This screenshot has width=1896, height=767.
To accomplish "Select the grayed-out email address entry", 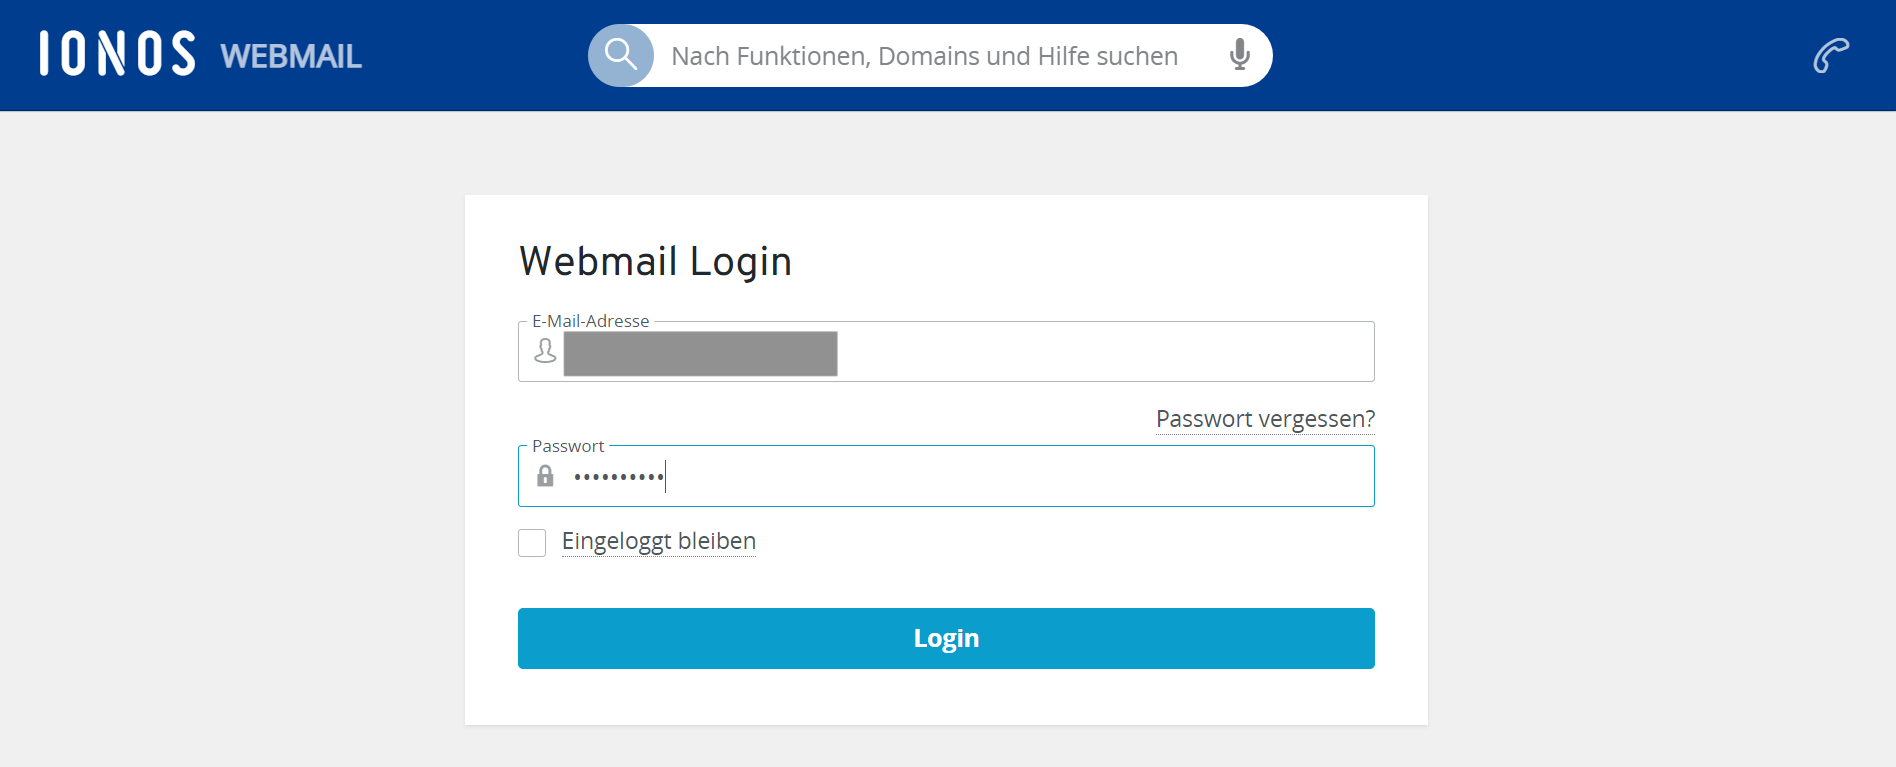I will (700, 354).
